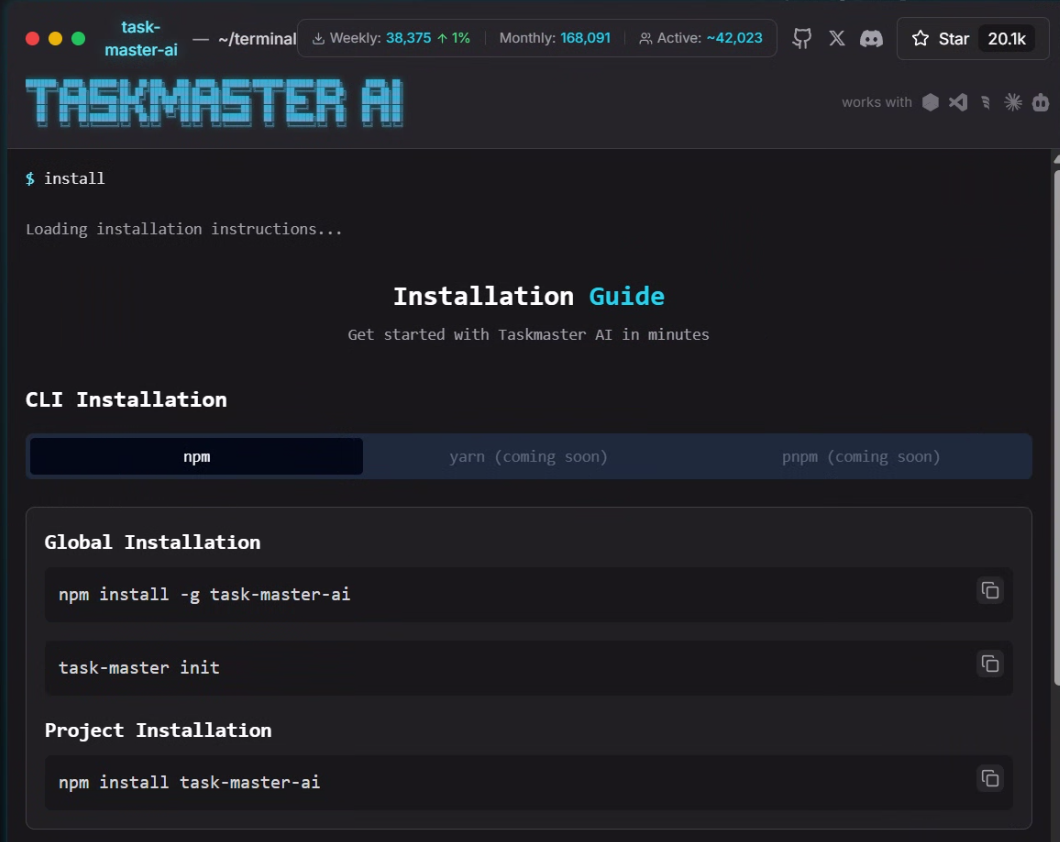Click 'npm install task-master-ai' code text
Screen dimensions: 1060x842
click(189, 782)
